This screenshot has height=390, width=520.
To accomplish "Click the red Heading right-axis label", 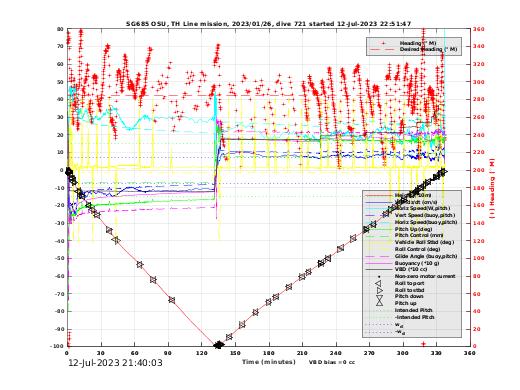I will 492,189.
